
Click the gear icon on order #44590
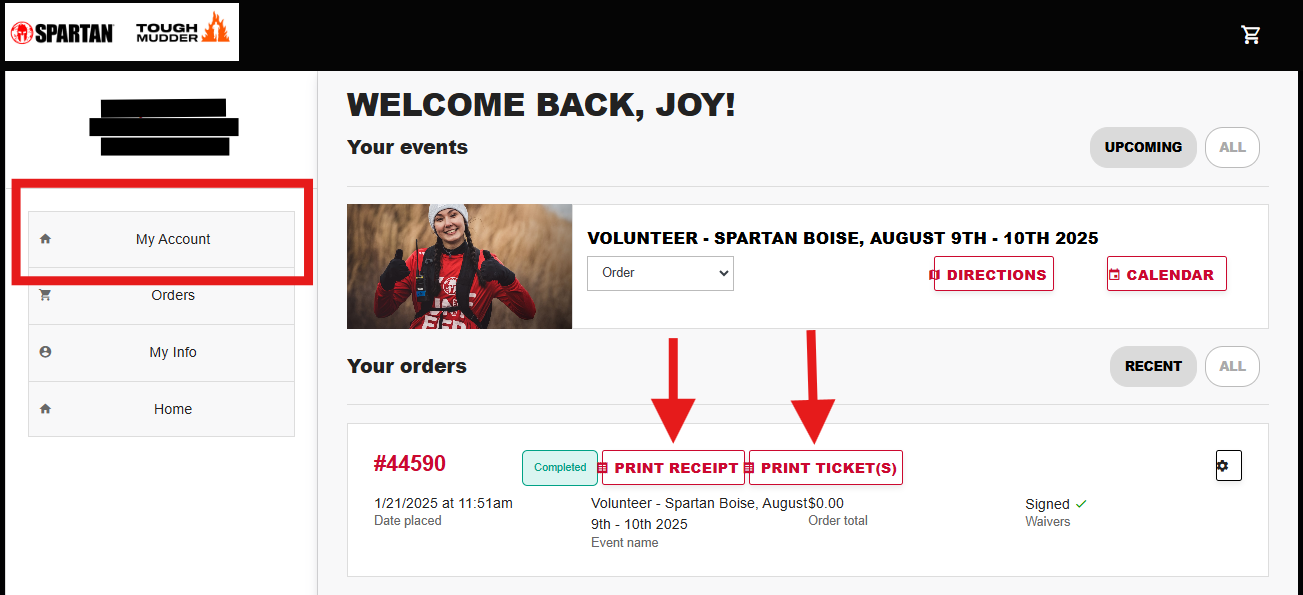1228,466
